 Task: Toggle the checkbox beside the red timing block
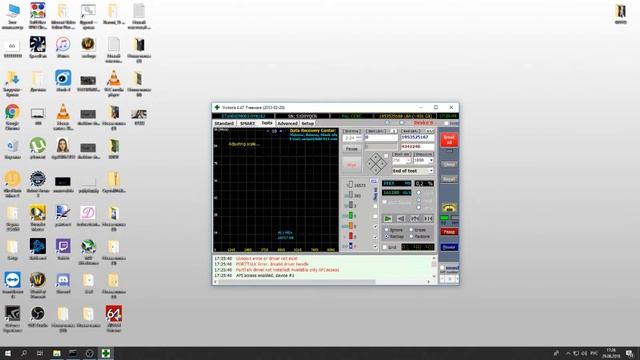pyautogui.click(x=375, y=236)
